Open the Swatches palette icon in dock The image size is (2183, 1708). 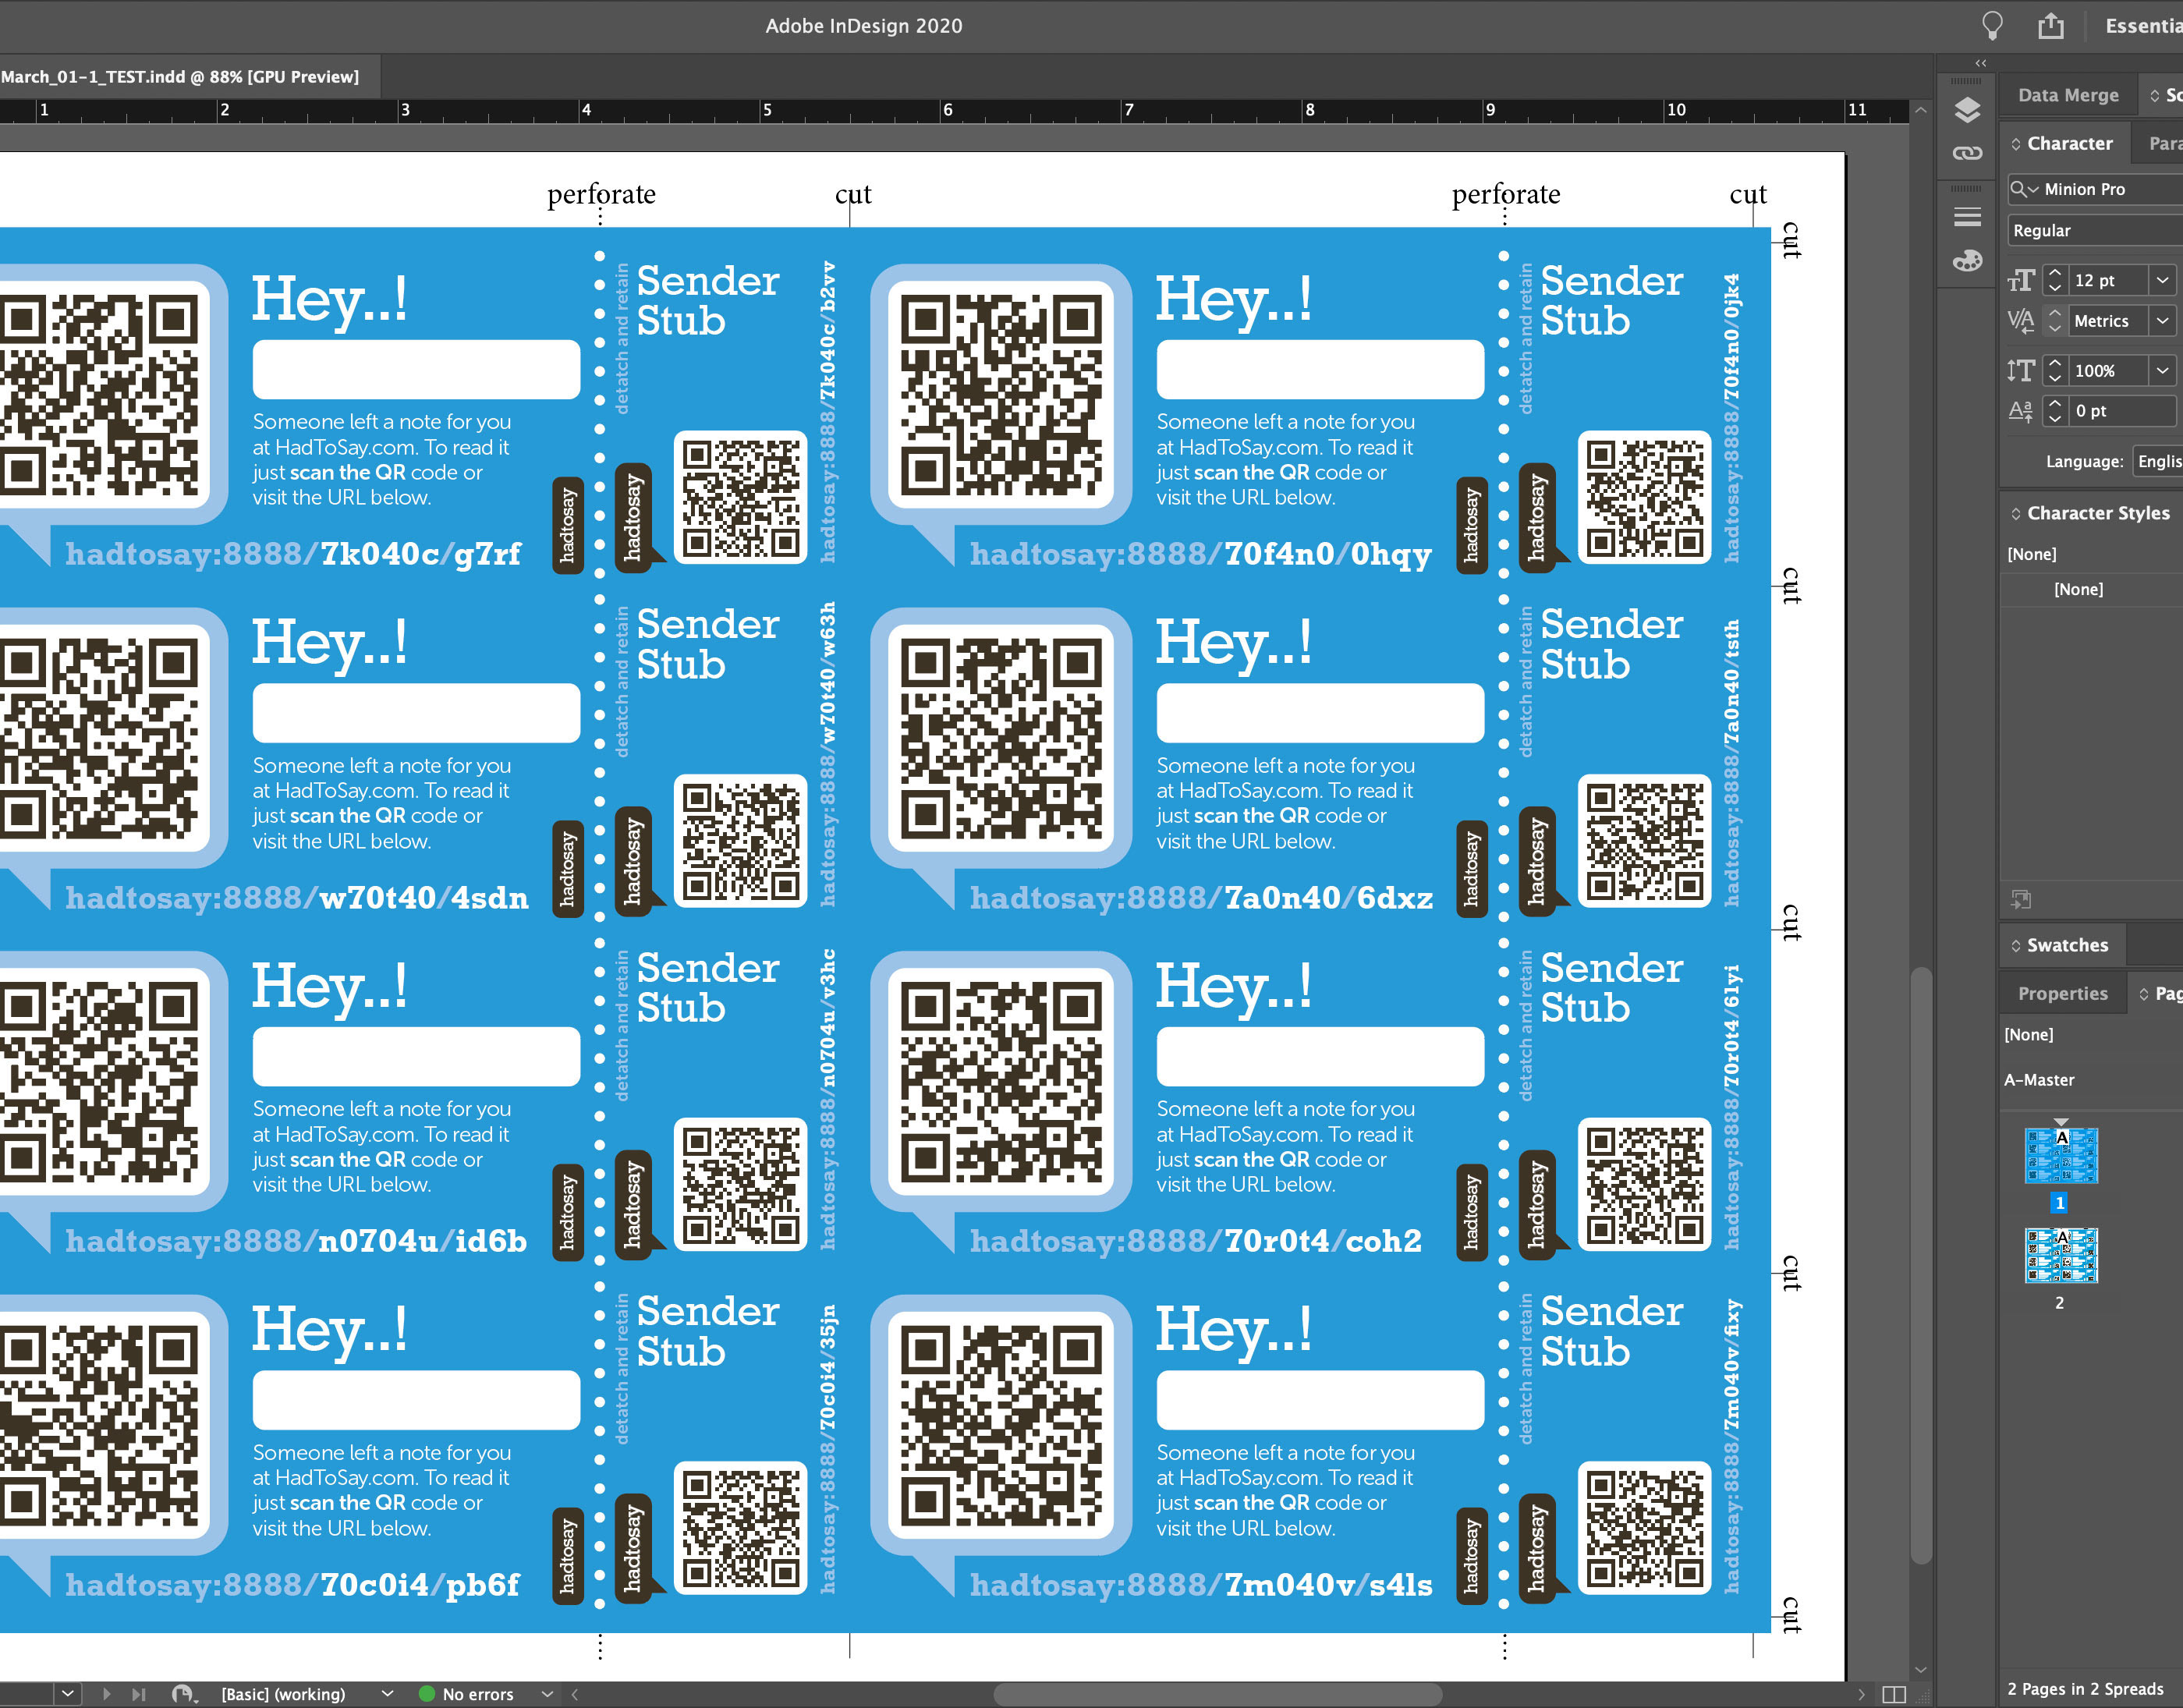[x=1967, y=261]
